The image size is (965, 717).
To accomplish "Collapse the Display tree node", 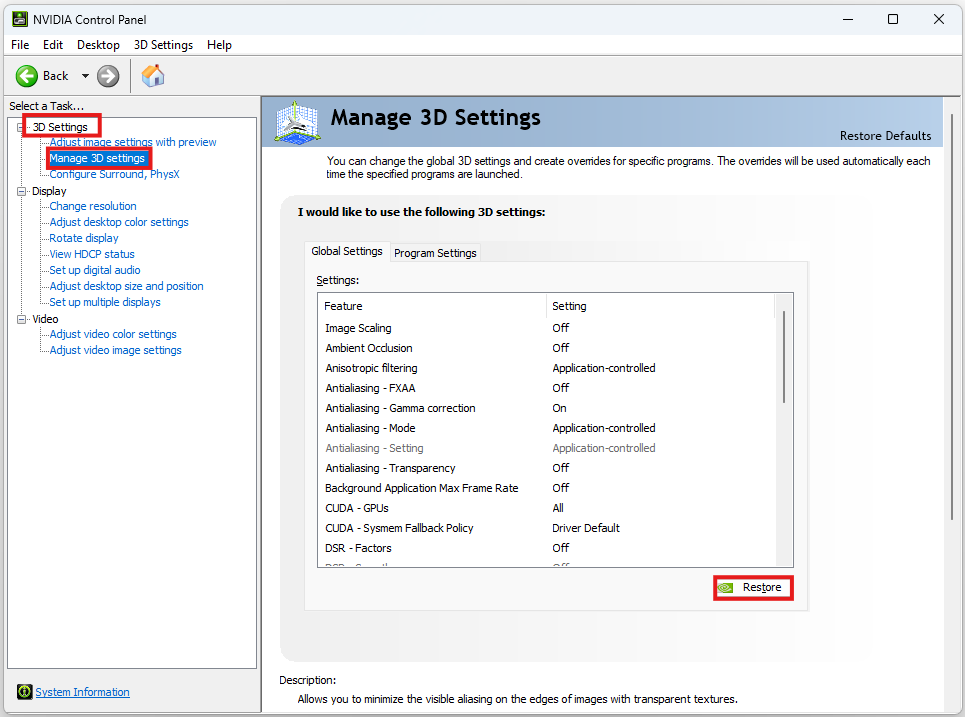I will click(22, 191).
